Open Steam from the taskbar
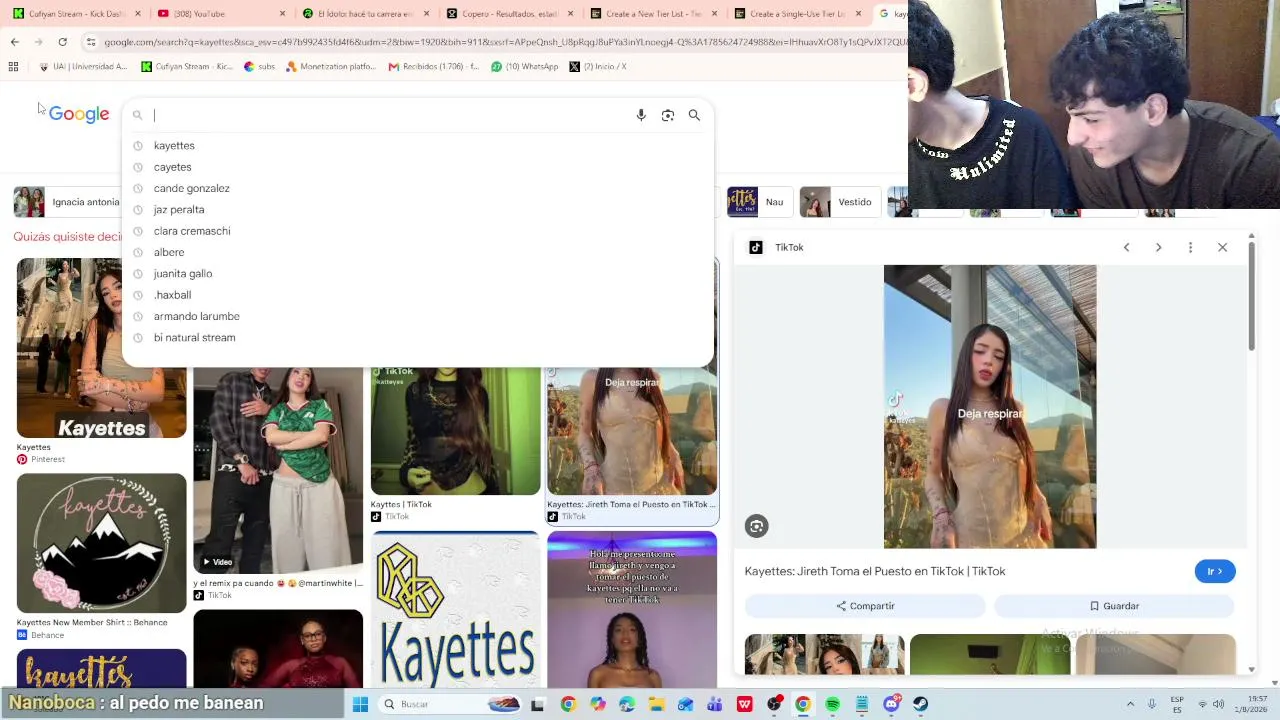Viewport: 1280px width, 720px height. point(920,704)
